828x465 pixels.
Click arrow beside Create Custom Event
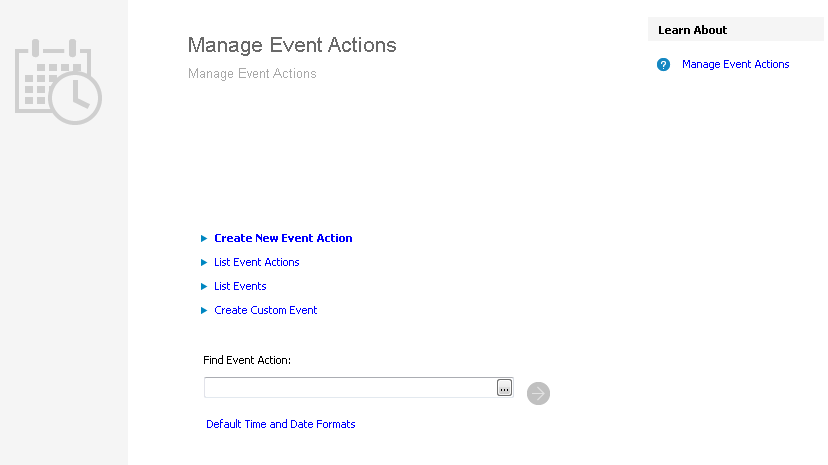pyautogui.click(x=204, y=311)
